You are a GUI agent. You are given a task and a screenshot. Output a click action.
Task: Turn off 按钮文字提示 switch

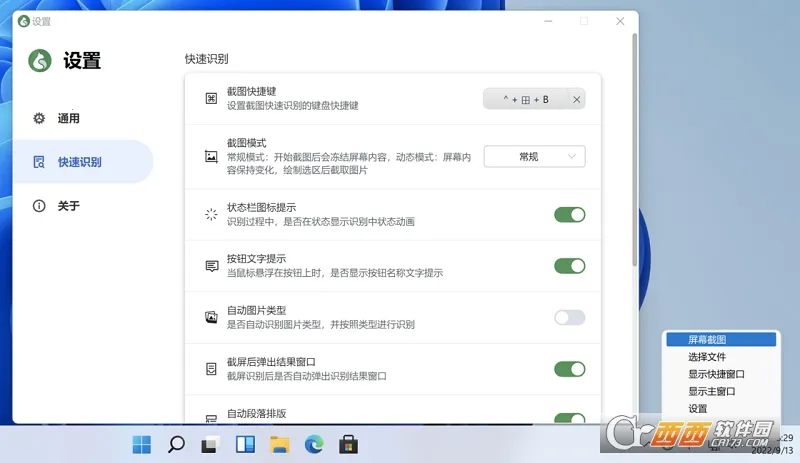tap(569, 266)
